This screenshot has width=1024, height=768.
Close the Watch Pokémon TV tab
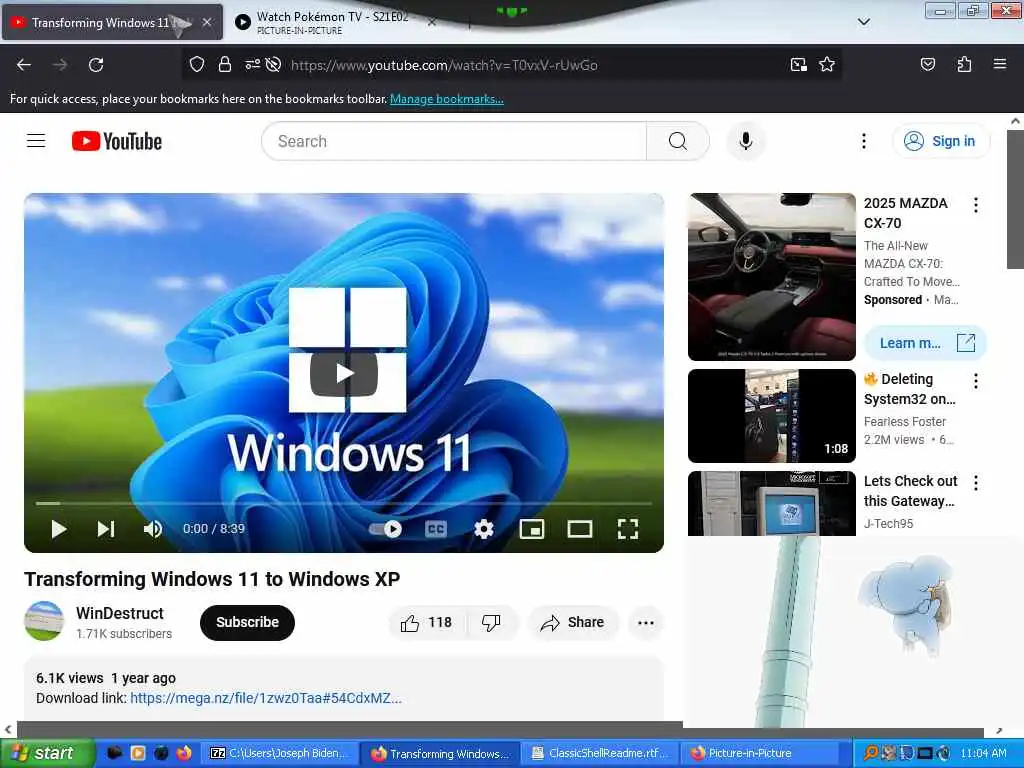coord(431,22)
